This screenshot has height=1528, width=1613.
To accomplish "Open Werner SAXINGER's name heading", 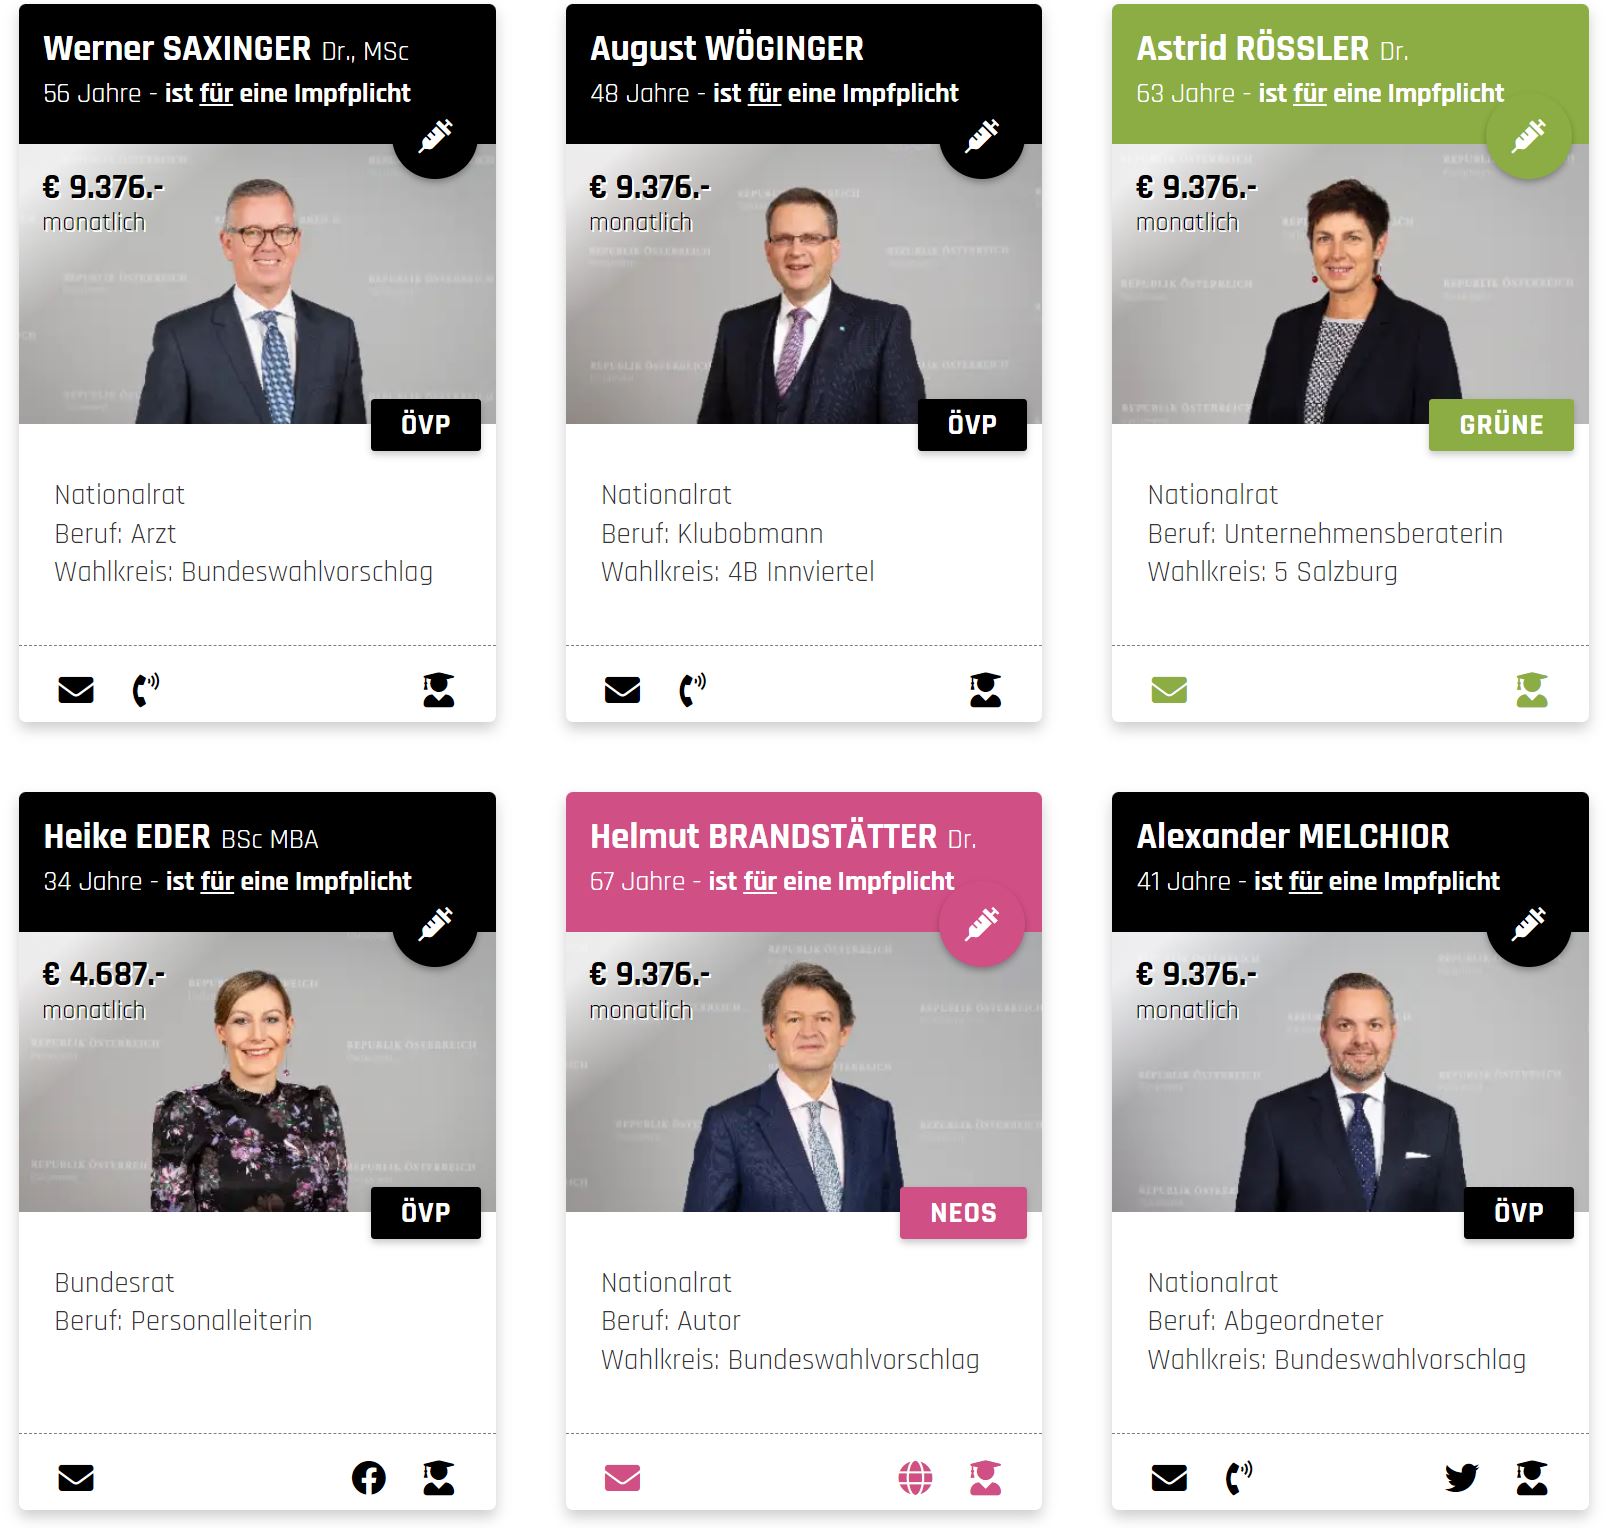I will (226, 48).
